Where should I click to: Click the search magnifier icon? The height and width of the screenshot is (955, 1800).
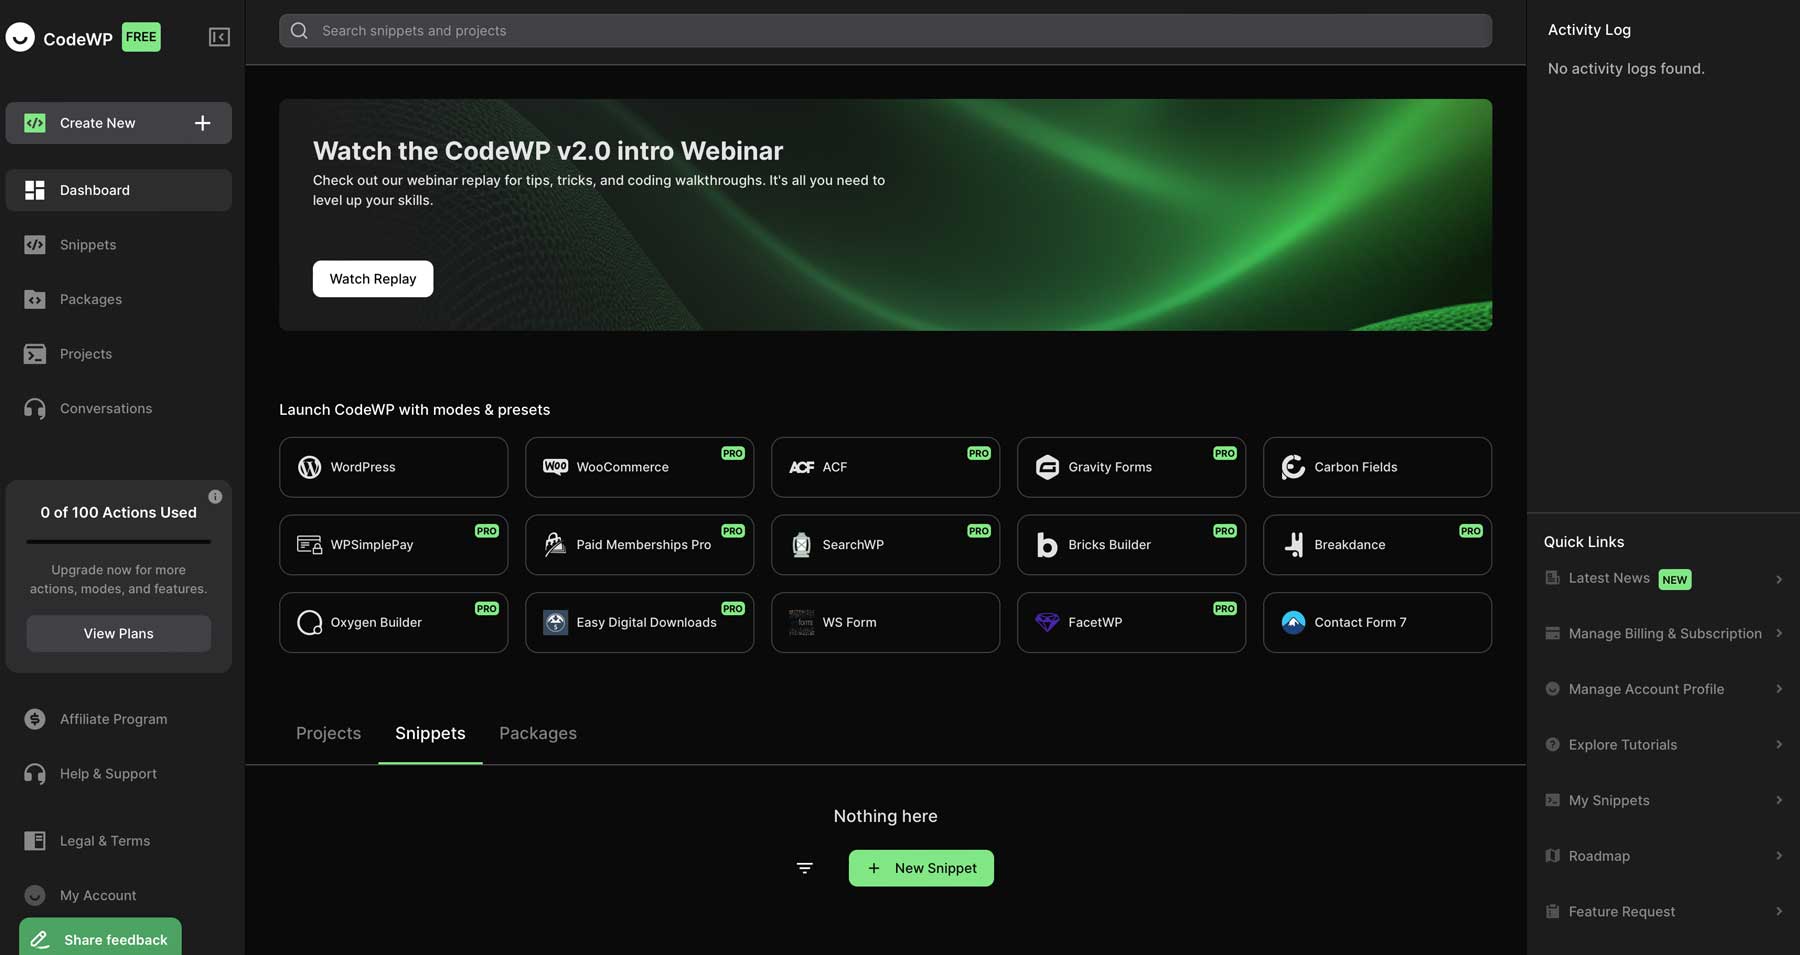point(299,30)
